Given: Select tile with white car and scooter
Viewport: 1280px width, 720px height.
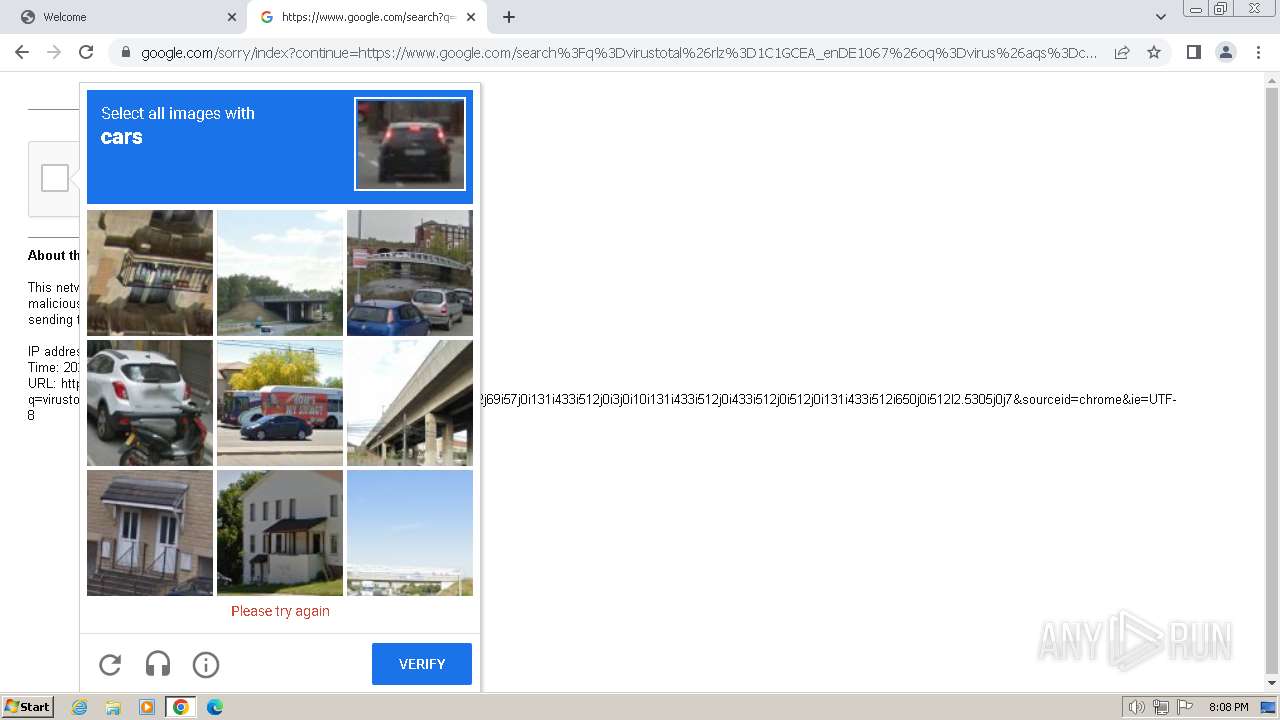Looking at the screenshot, I should pyautogui.click(x=150, y=403).
